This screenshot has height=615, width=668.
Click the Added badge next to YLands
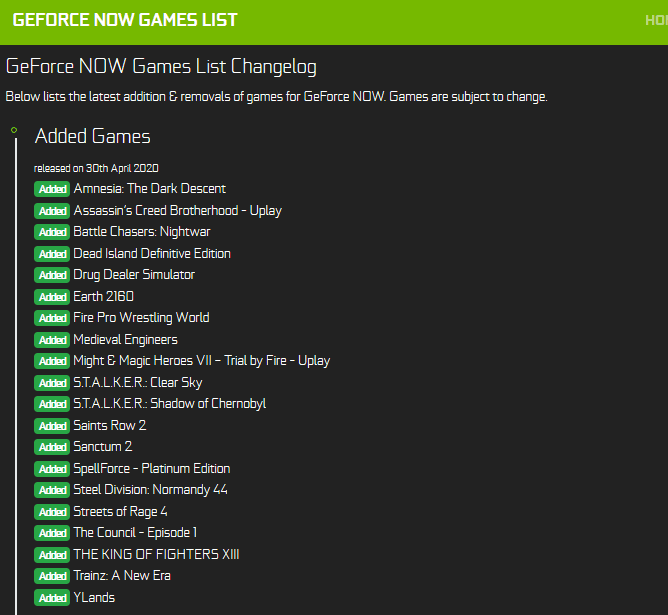52,598
